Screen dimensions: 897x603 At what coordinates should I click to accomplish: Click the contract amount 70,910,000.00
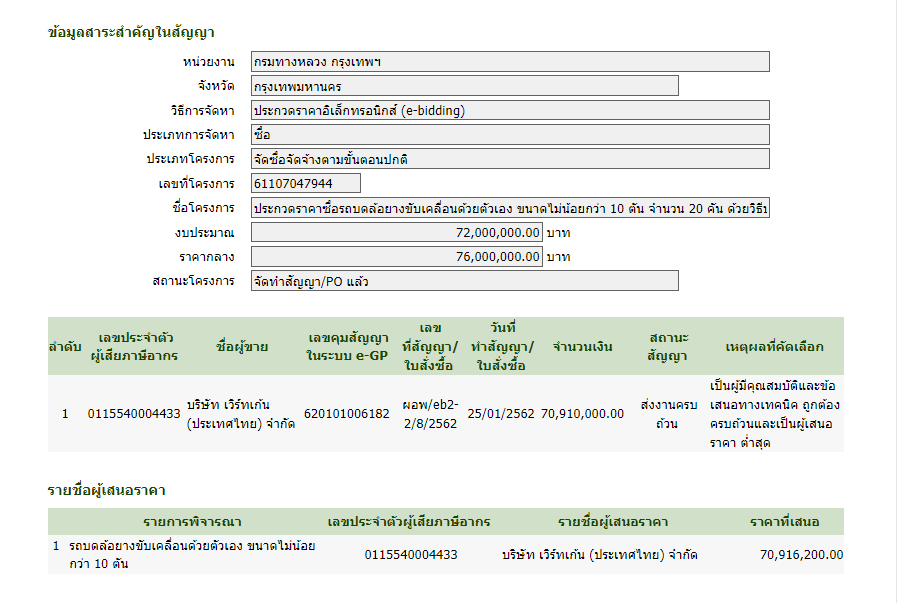tap(582, 413)
